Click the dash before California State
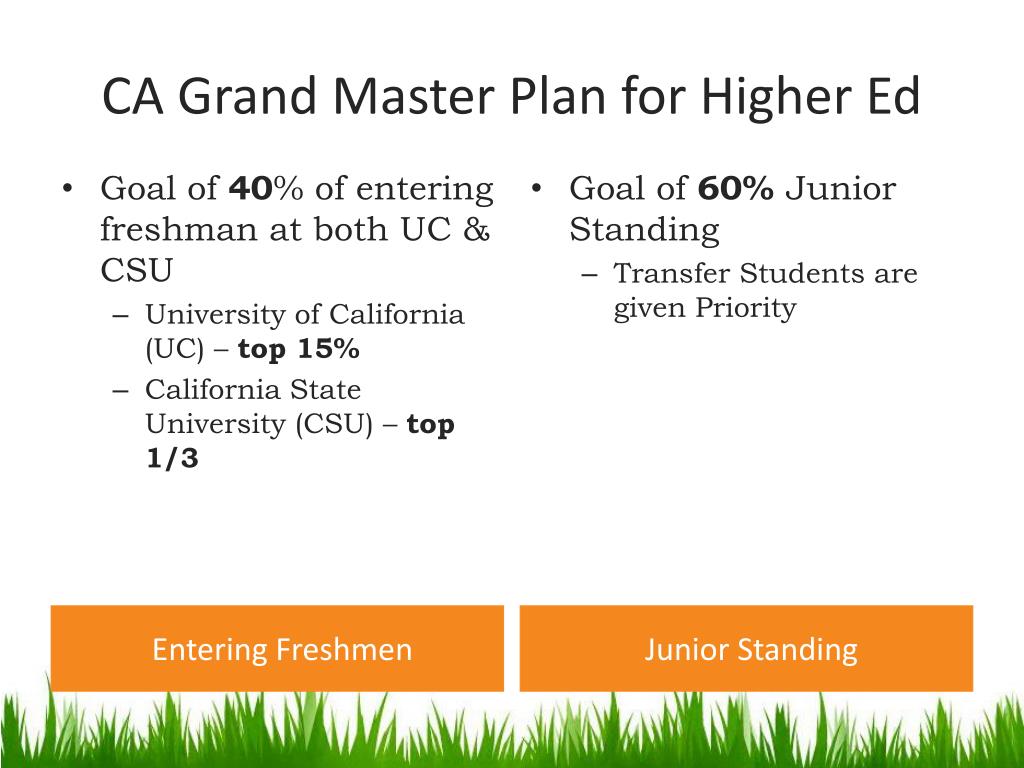 pos(121,391)
